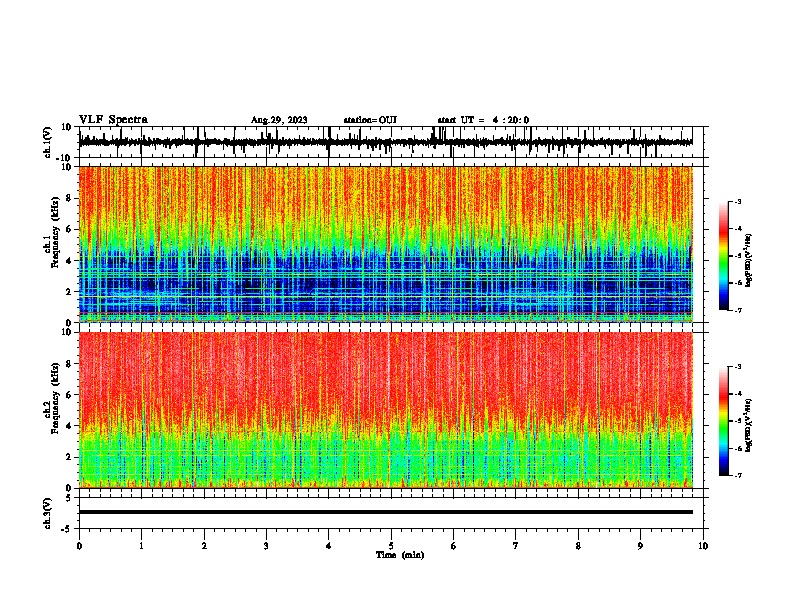This screenshot has width=792, height=612.
Task: Select the "start UT = 4 :20: 0" label
Action: click(x=483, y=120)
